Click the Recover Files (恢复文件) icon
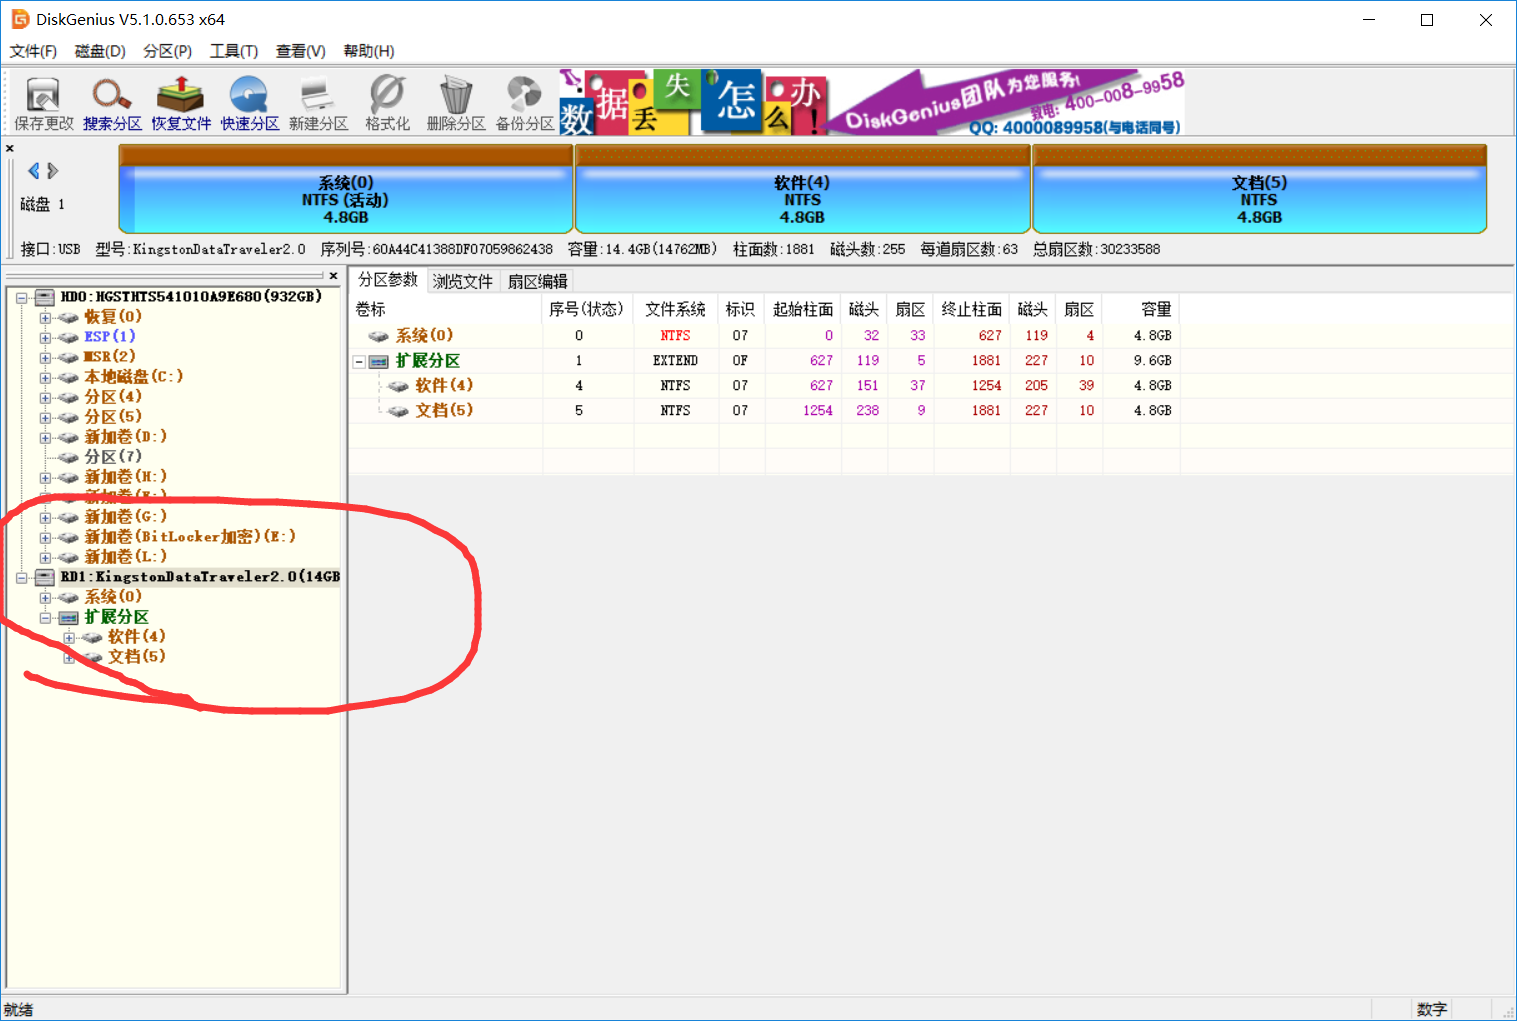 (181, 103)
